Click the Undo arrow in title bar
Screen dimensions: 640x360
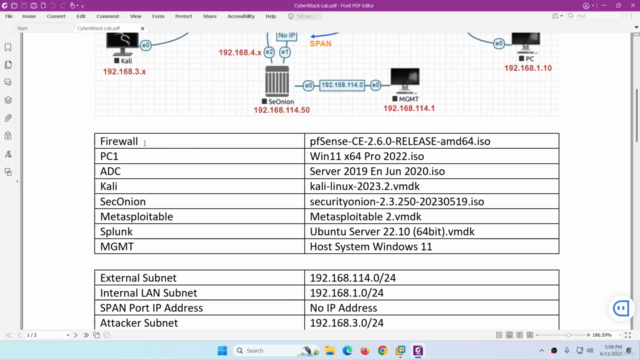click(x=53, y=6)
